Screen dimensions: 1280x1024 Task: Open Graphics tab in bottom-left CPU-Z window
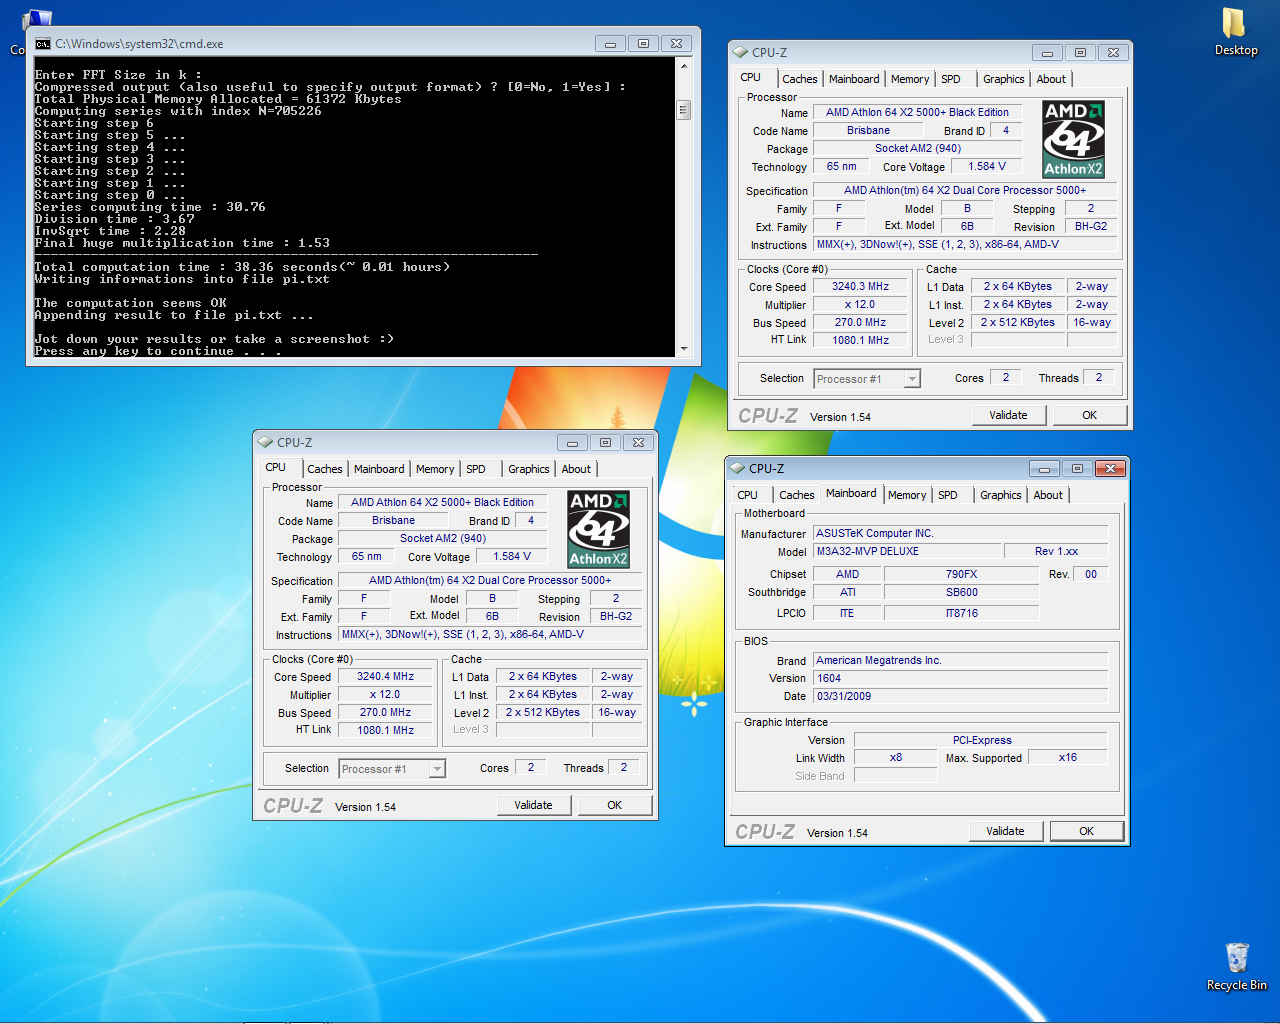528,469
